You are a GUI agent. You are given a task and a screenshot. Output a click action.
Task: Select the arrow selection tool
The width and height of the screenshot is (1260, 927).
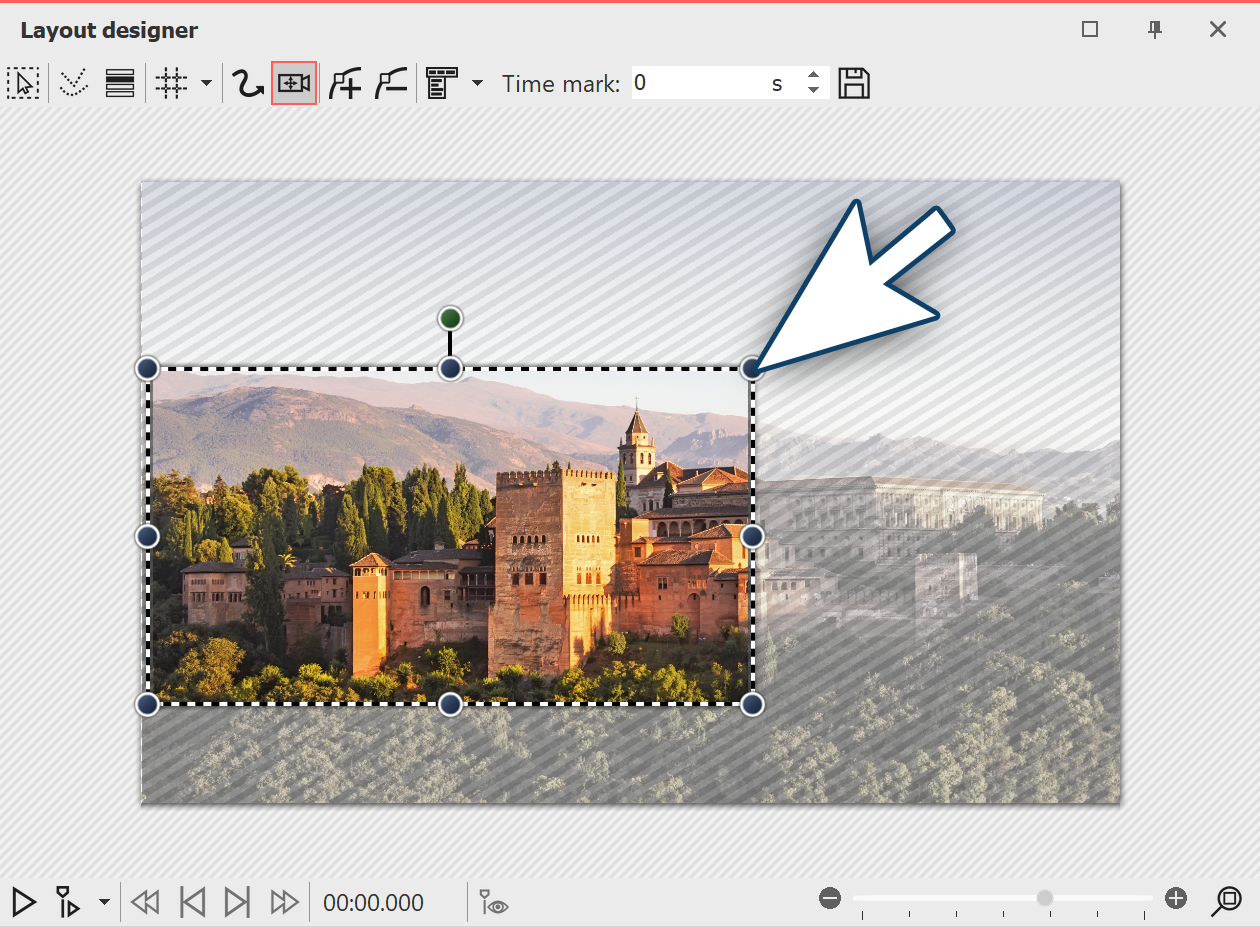[x=24, y=83]
